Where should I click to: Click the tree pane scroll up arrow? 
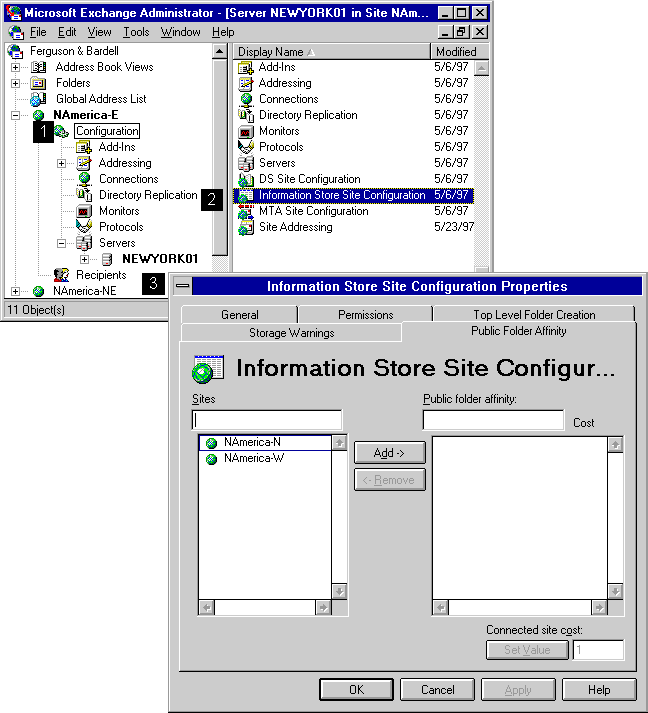click(220, 51)
